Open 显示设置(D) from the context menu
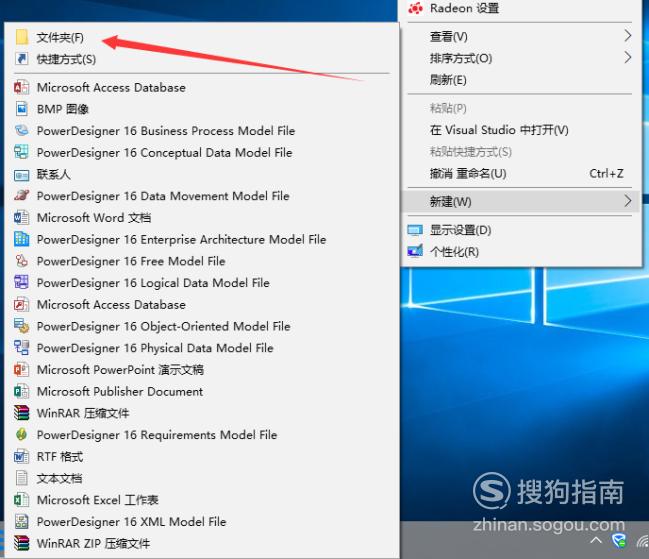Viewport: 649px width, 559px height. 521,230
